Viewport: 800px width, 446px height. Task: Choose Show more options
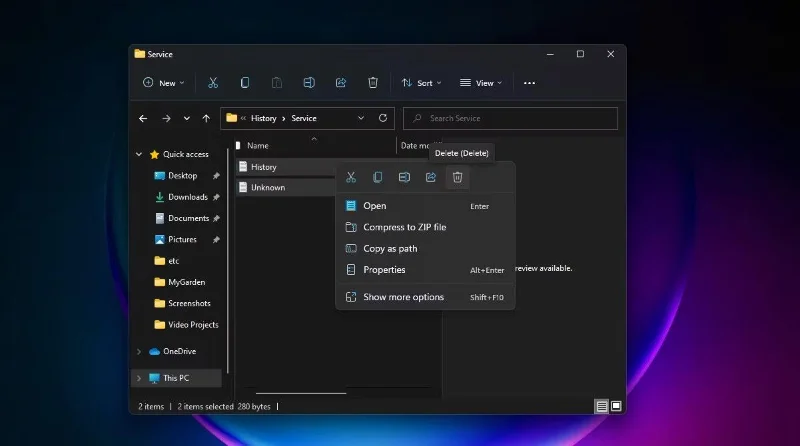pyautogui.click(x=426, y=297)
